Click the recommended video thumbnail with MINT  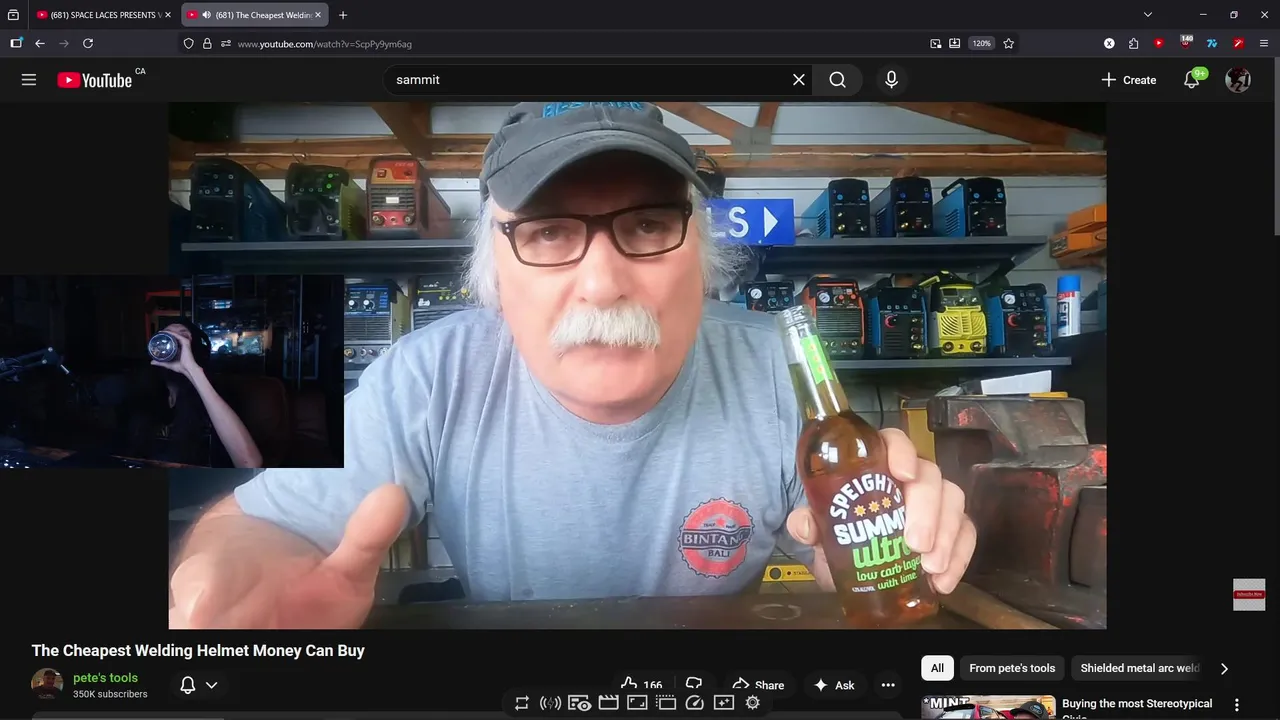(x=988, y=707)
